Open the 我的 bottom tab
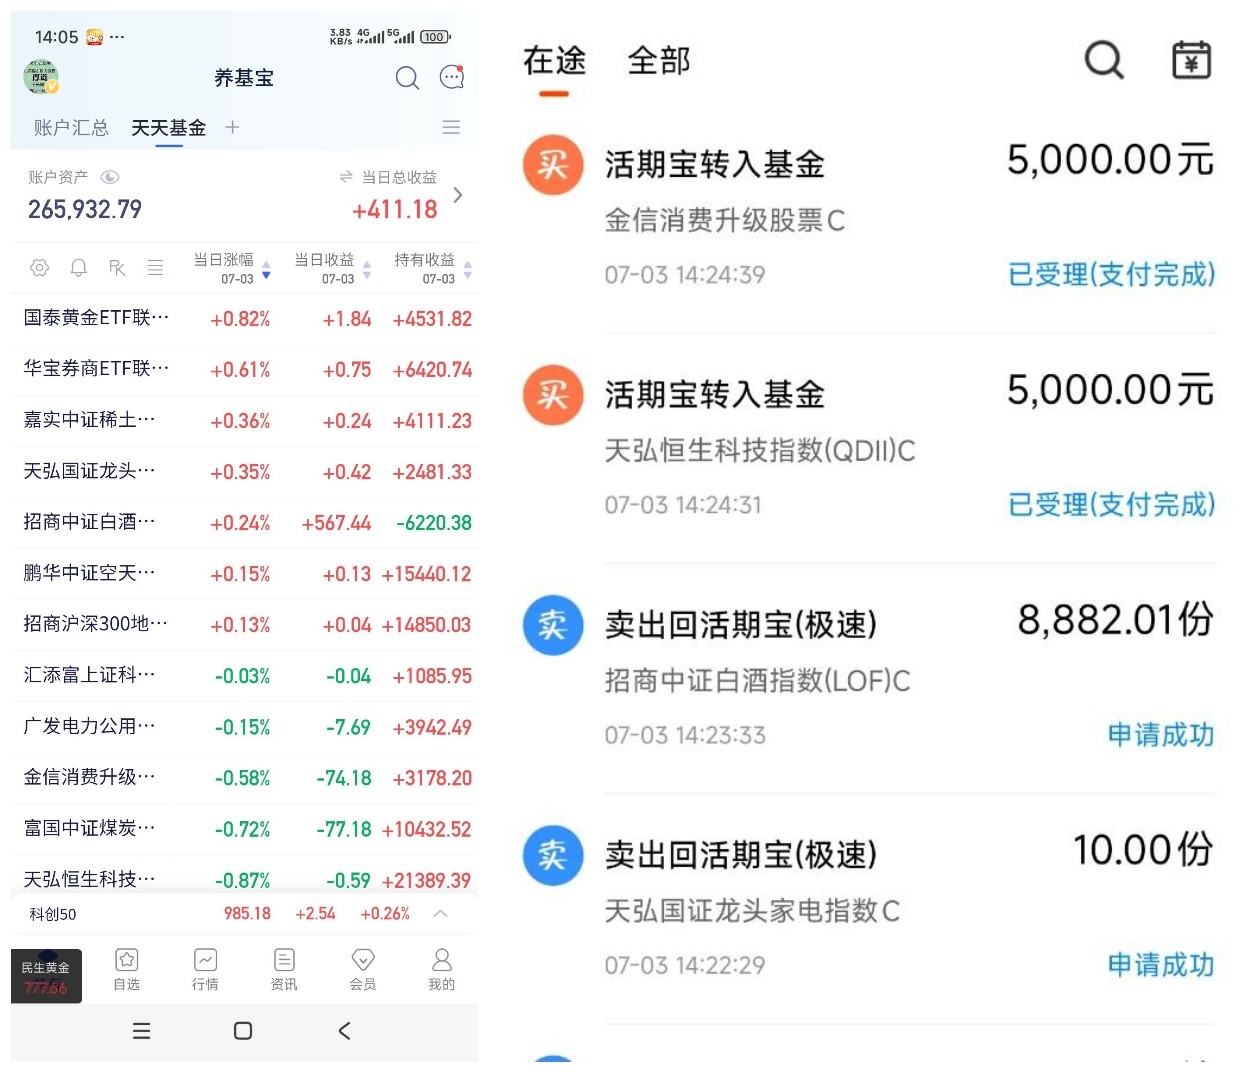 click(x=441, y=969)
